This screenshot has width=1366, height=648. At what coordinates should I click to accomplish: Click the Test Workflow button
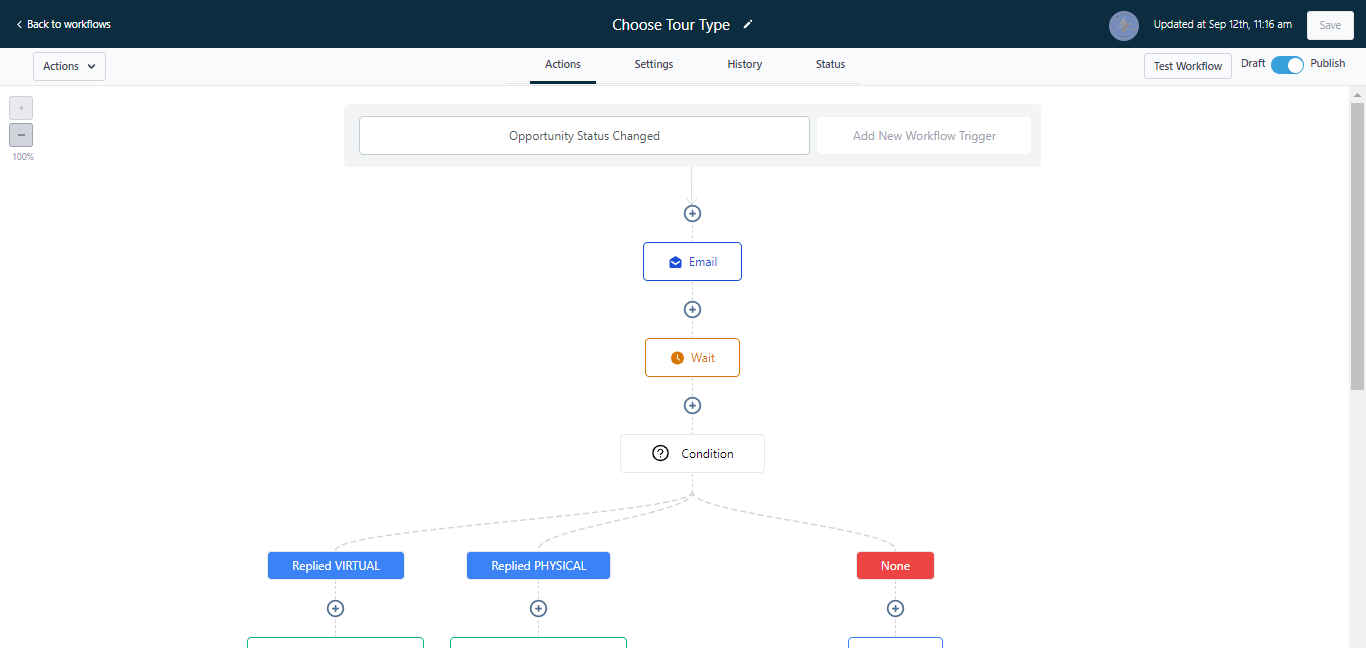coord(1187,66)
